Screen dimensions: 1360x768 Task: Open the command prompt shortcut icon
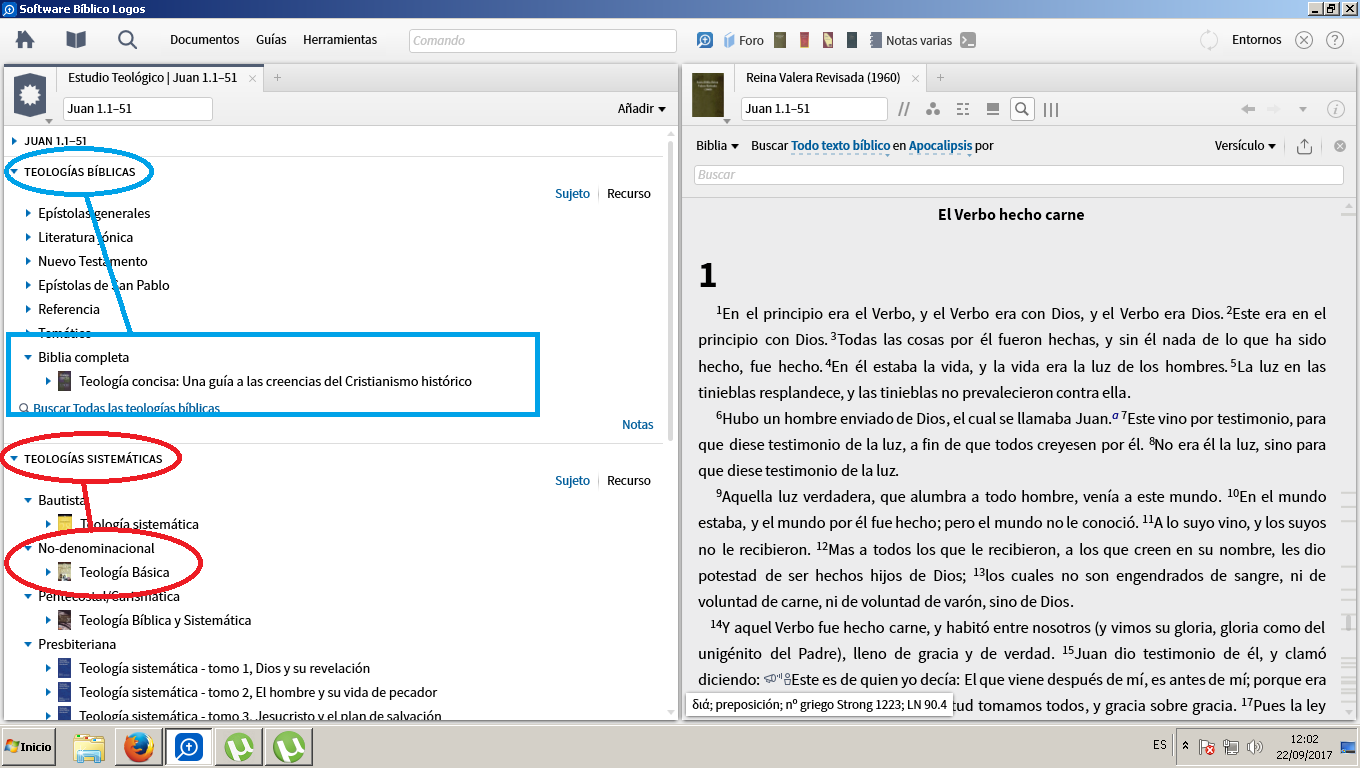point(968,40)
